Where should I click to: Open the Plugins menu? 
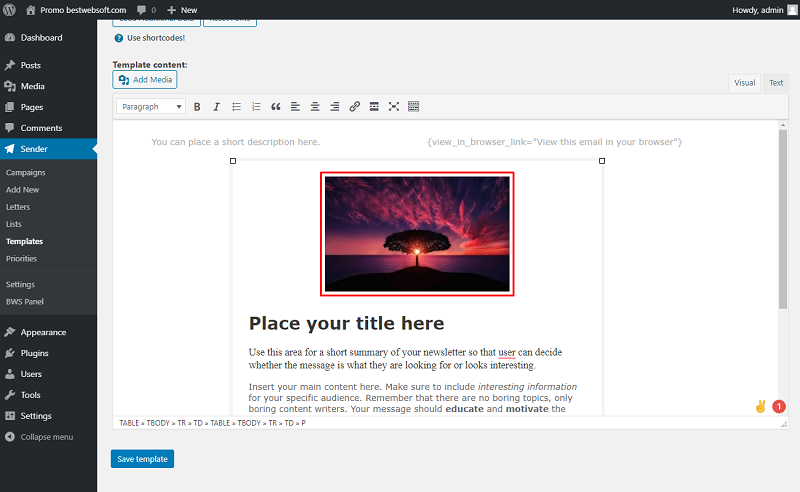click(x=48, y=353)
